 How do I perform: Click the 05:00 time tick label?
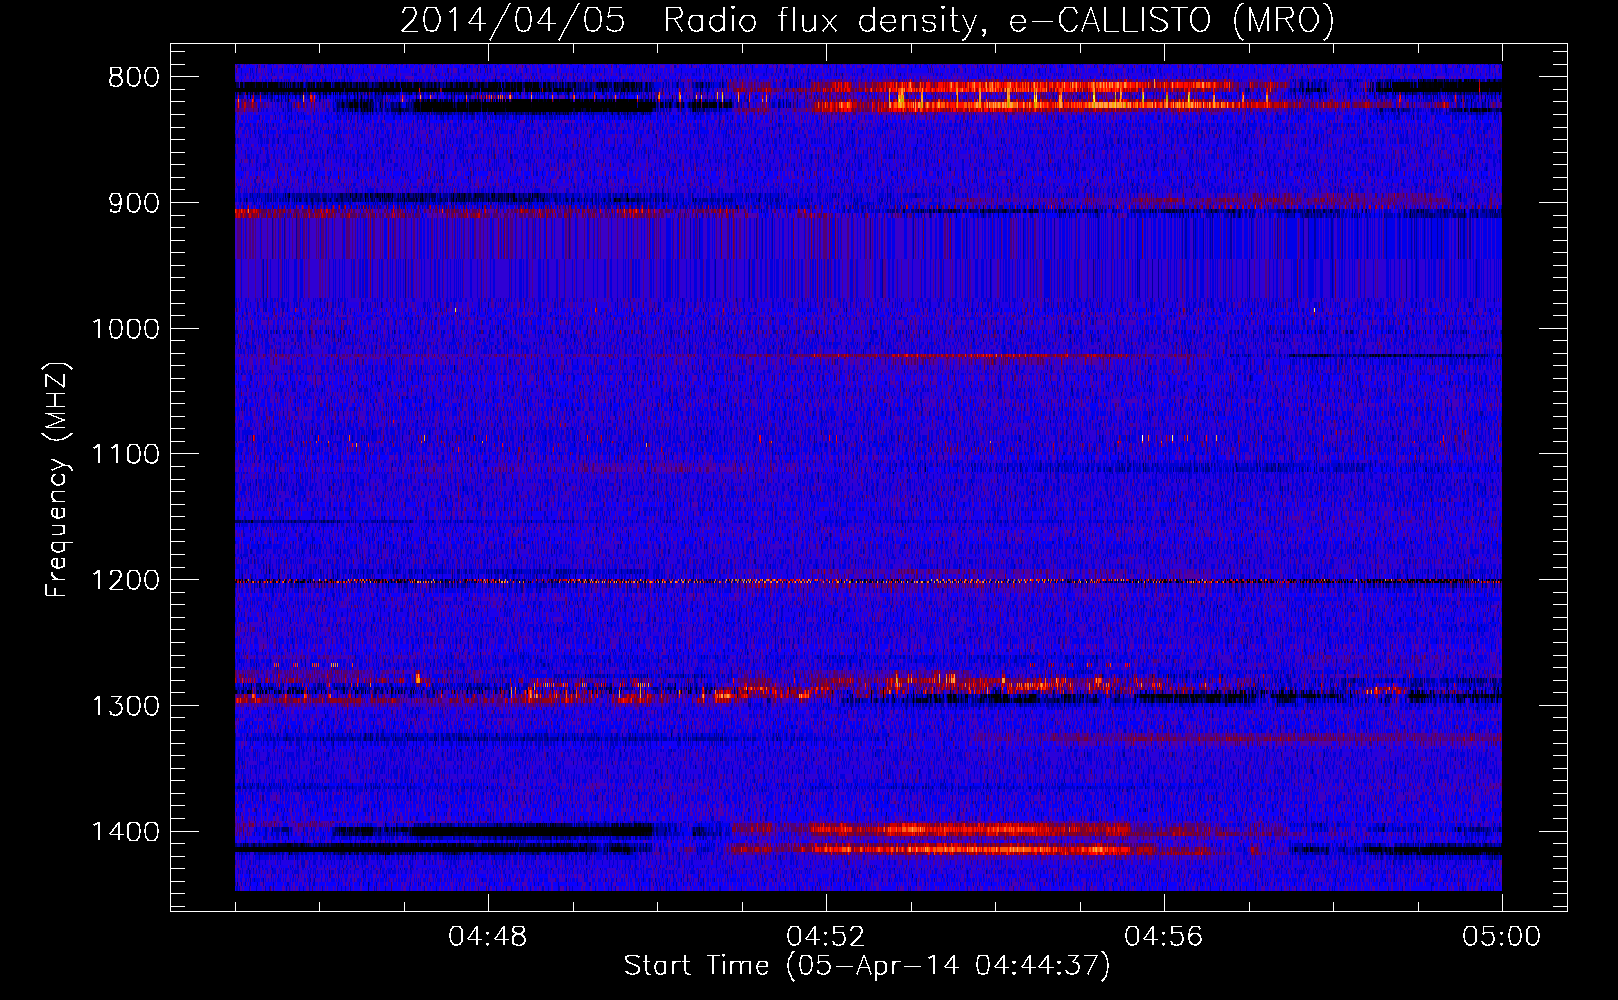click(x=1502, y=937)
